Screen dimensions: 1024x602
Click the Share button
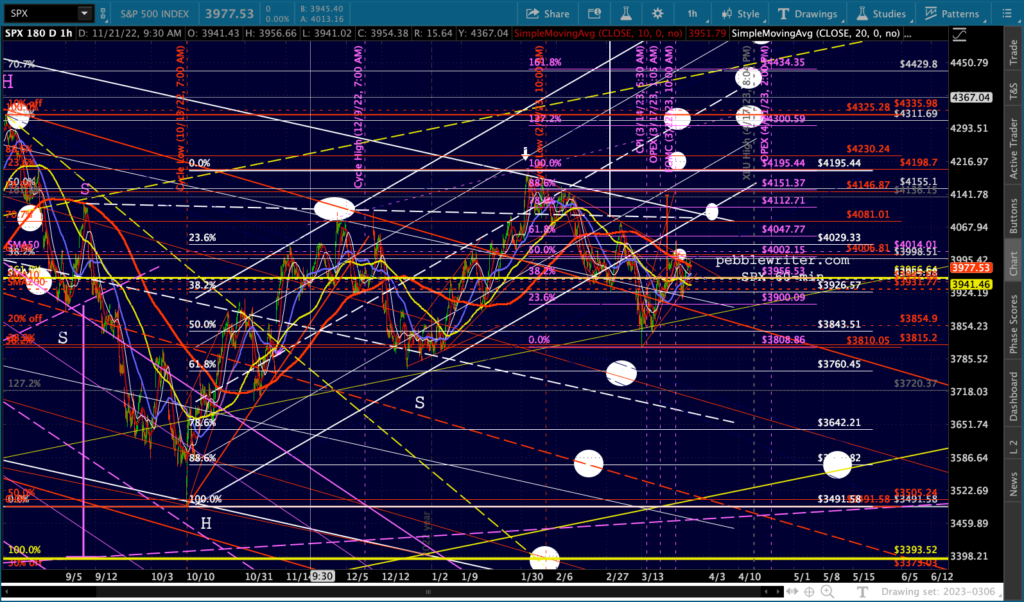547,14
